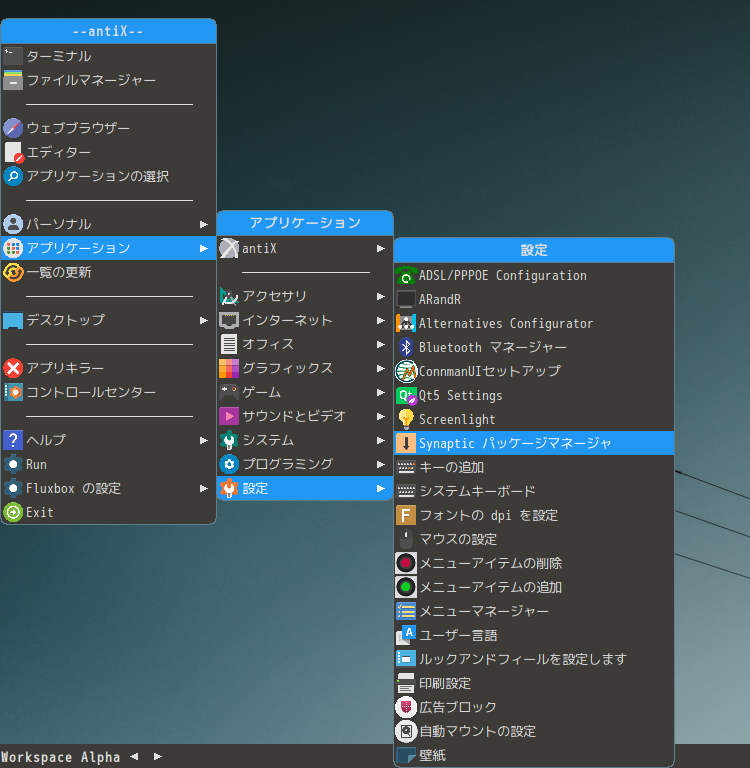Expand the グラフィックス submenu arrow
Viewport: 750px width, 768px height.
click(x=381, y=368)
